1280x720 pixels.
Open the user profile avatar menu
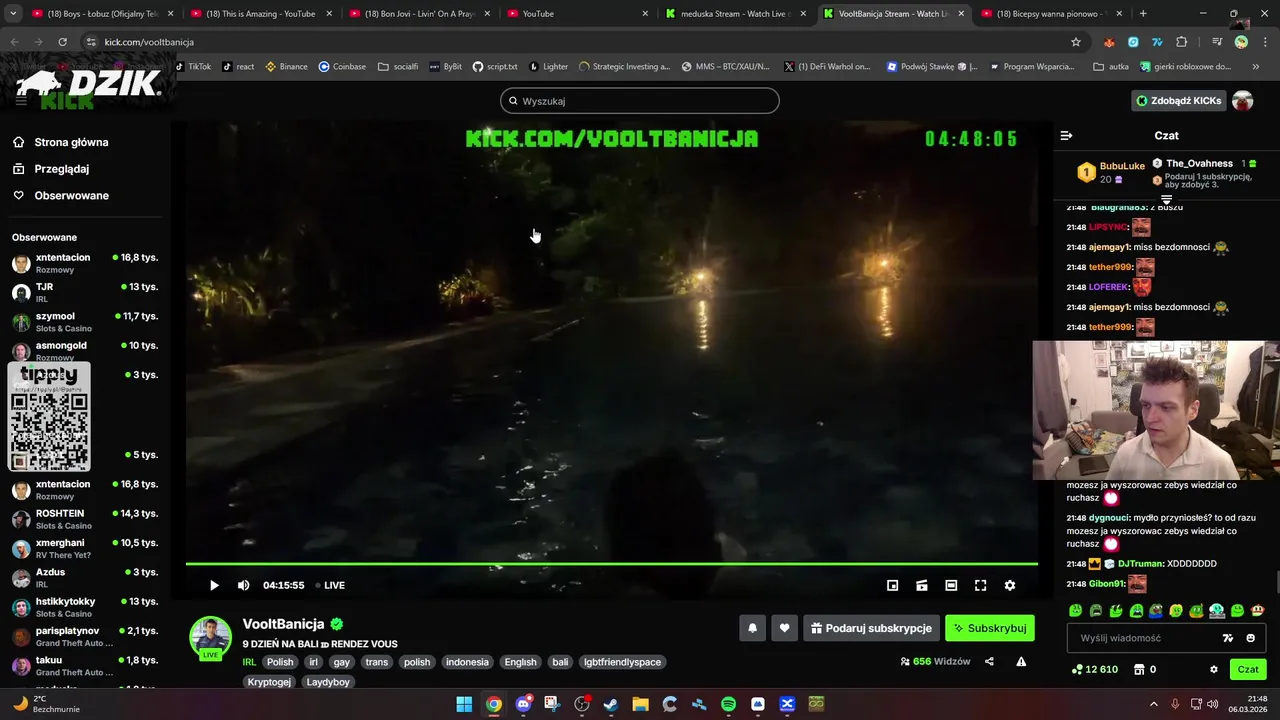(1243, 101)
